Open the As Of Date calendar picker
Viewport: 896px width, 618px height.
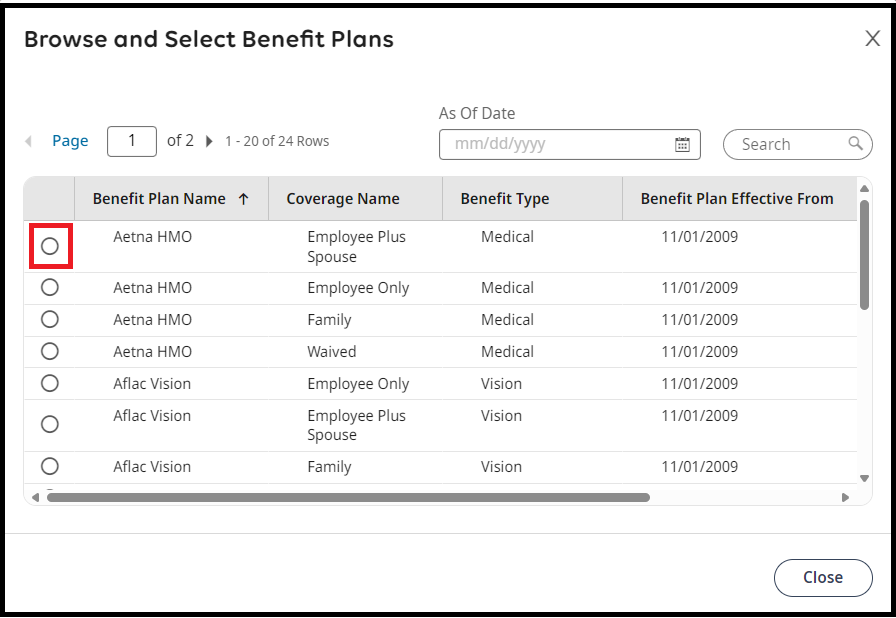[682, 144]
